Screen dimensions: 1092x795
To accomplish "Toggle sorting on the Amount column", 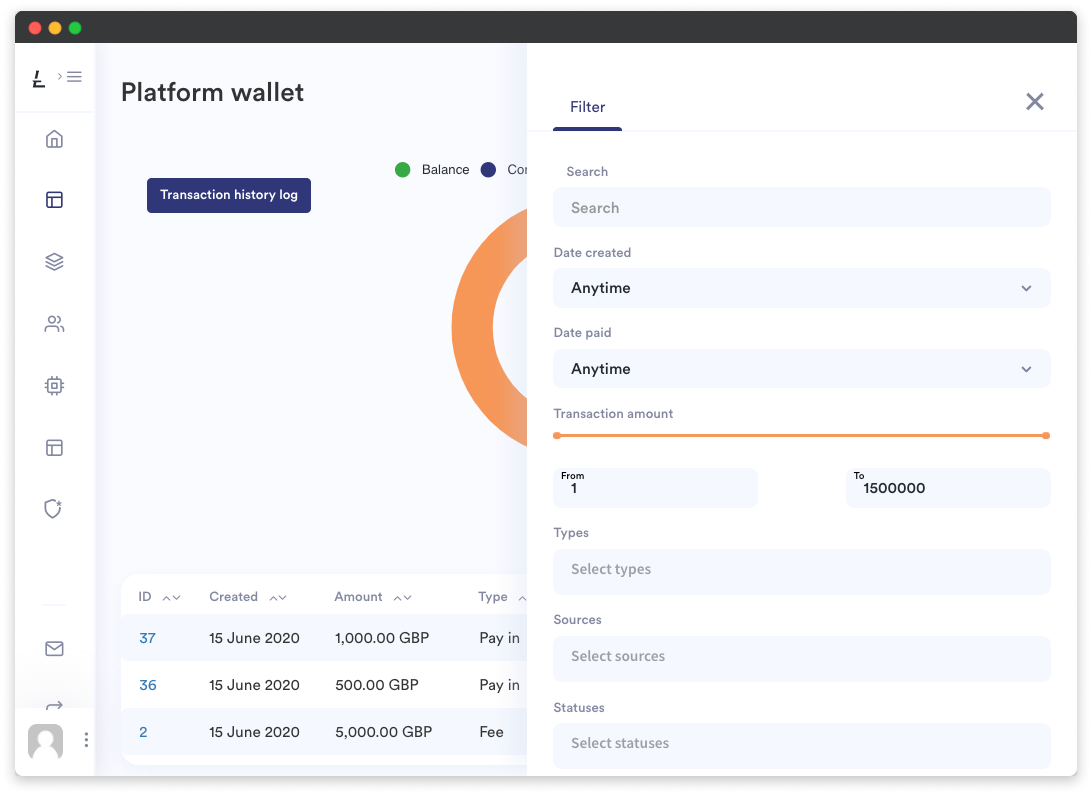I will (x=403, y=596).
